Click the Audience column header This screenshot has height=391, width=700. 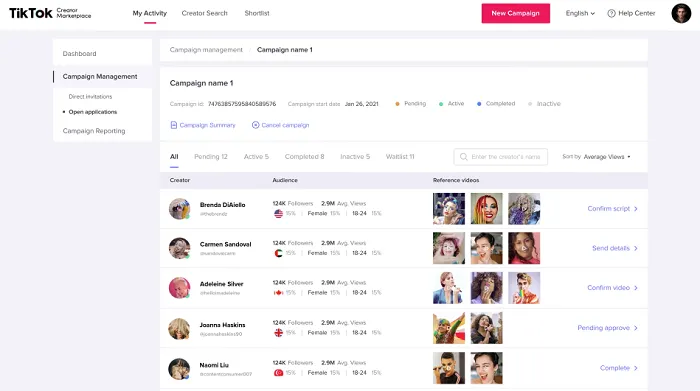pos(285,180)
